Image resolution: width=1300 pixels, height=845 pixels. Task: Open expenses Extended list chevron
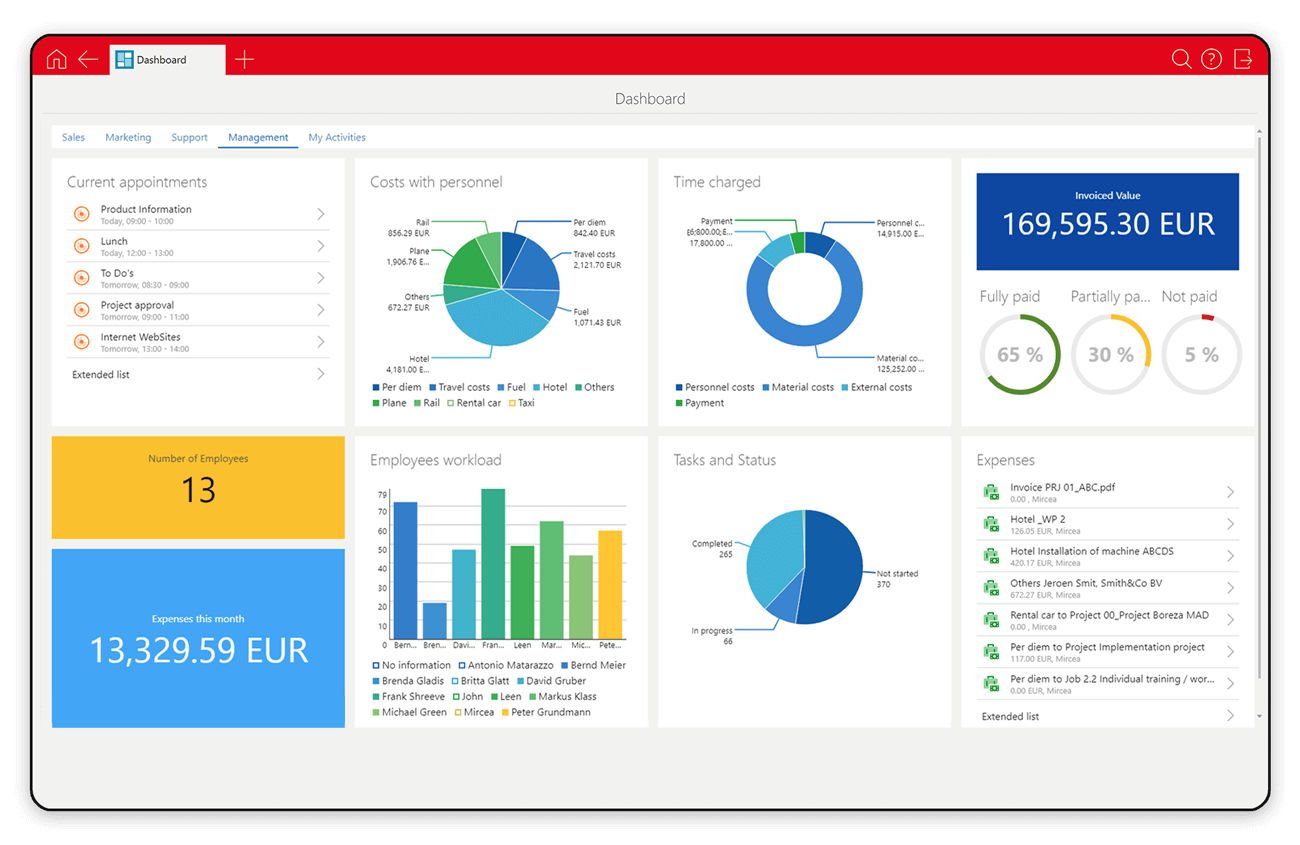1230,716
